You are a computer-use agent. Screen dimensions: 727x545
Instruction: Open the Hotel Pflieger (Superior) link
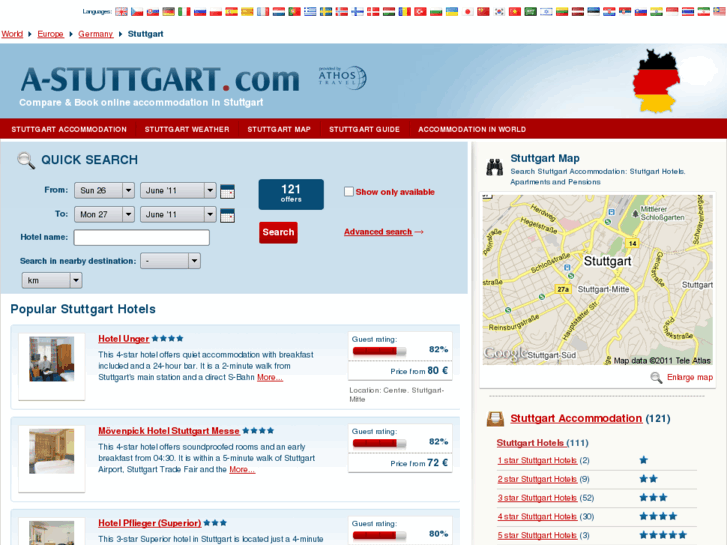point(150,523)
